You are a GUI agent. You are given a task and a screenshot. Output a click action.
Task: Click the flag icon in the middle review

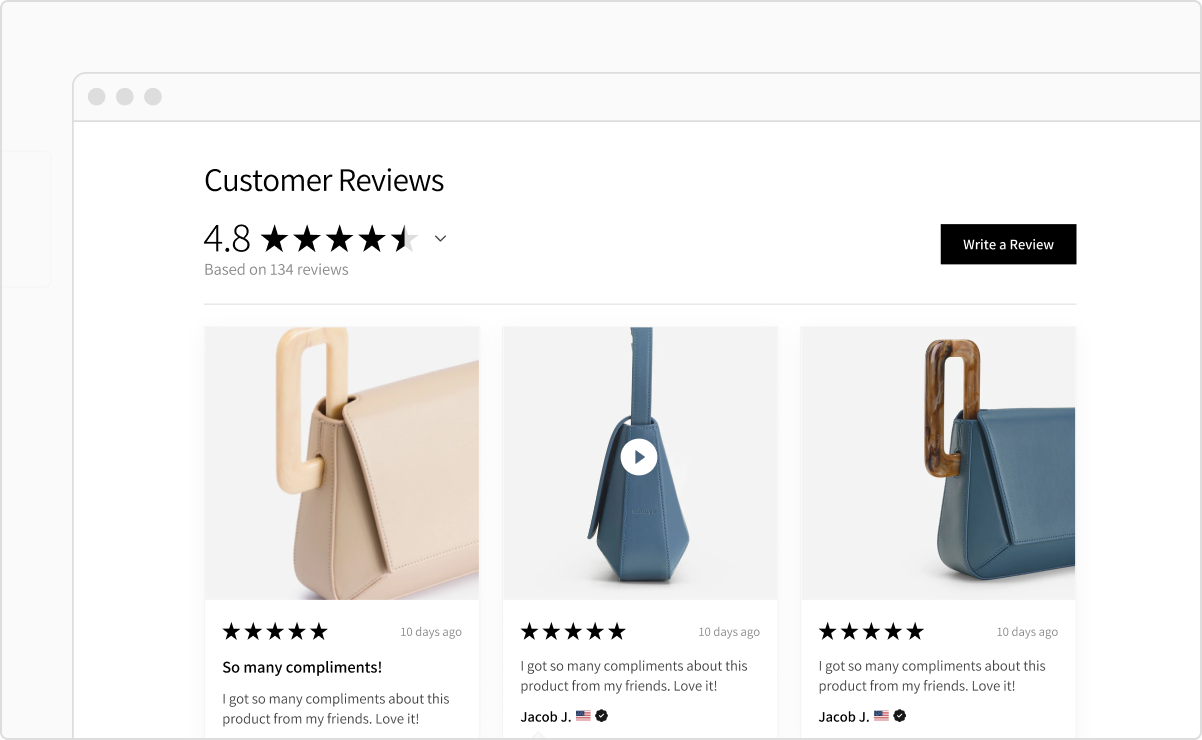[583, 716]
